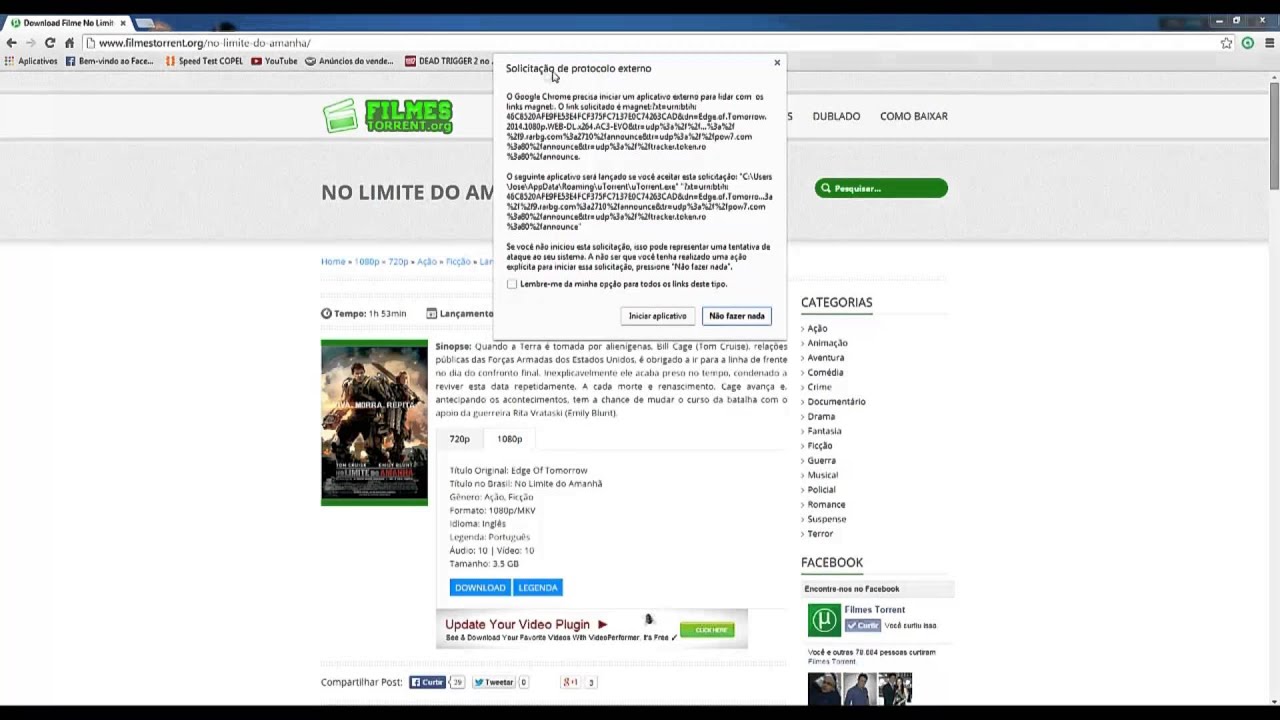Switch to the 720p tab
1280x720 pixels.
point(459,439)
